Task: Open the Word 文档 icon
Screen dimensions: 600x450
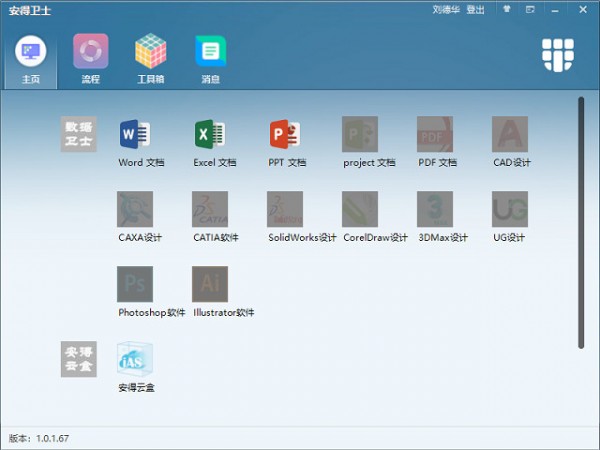Action: point(135,134)
